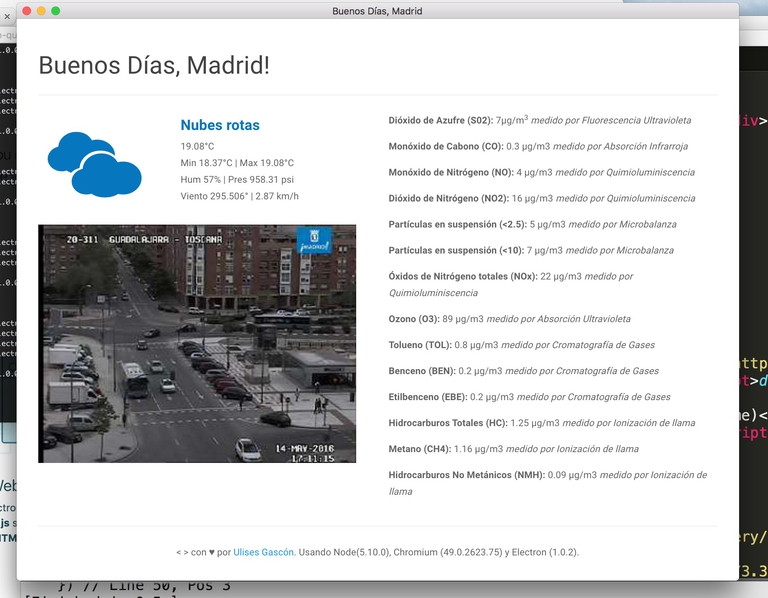The image size is (768, 598).
Task: Click the 'Hidrocarburos Totales (HC)' label
Action: coord(448,423)
